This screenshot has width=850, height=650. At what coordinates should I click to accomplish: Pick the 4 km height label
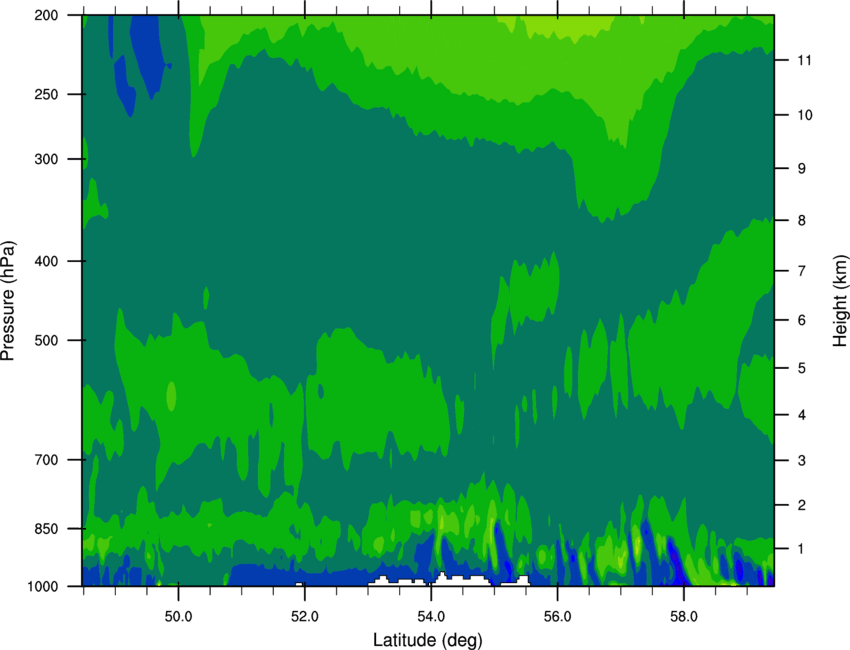802,415
